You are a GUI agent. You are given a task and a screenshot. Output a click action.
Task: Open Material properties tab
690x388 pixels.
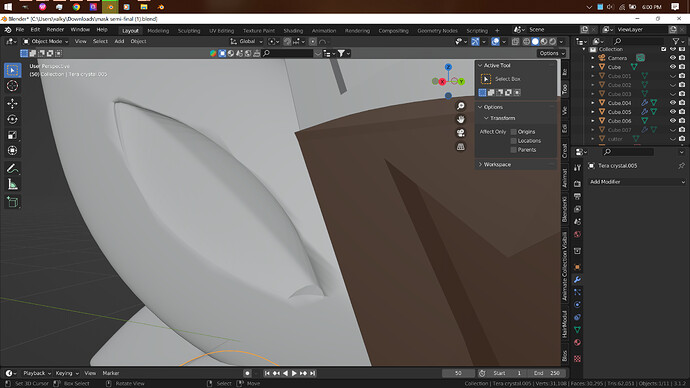point(577,342)
